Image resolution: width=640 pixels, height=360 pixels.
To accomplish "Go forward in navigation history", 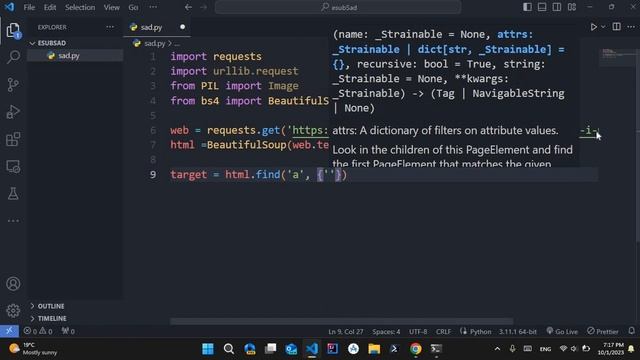I will point(203,7).
